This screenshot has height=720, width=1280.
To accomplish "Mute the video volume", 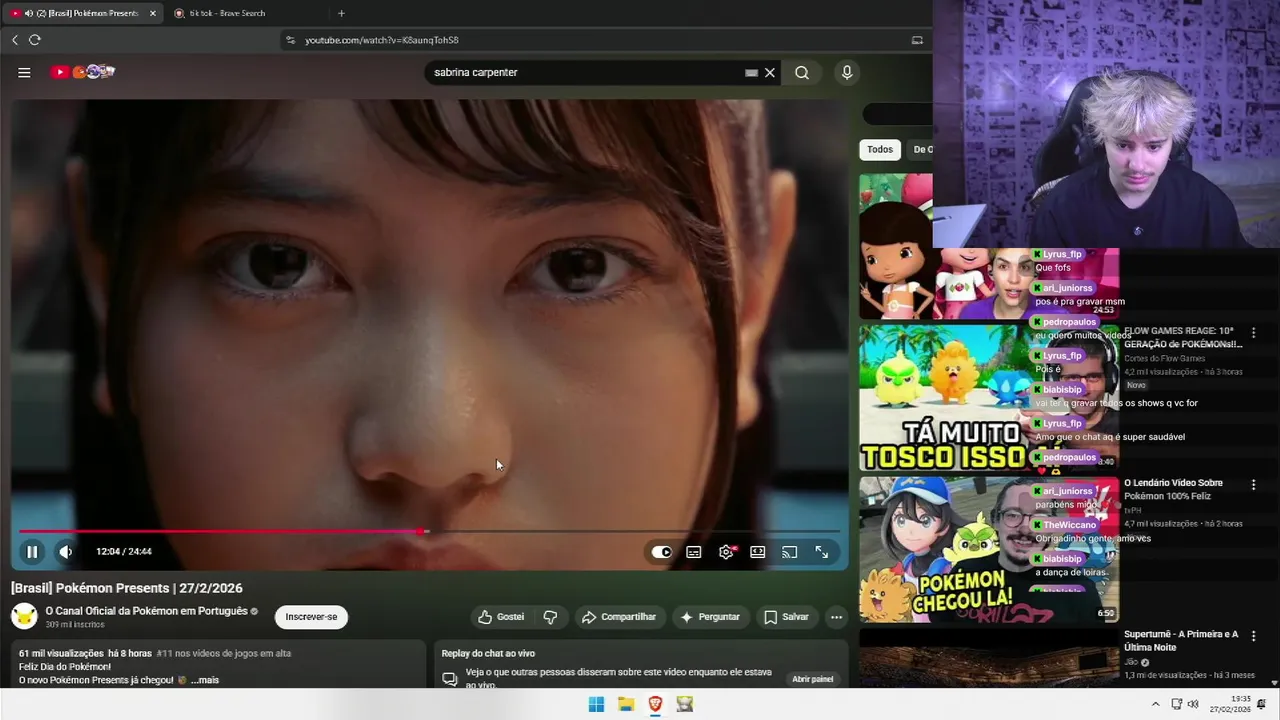I will (65, 551).
